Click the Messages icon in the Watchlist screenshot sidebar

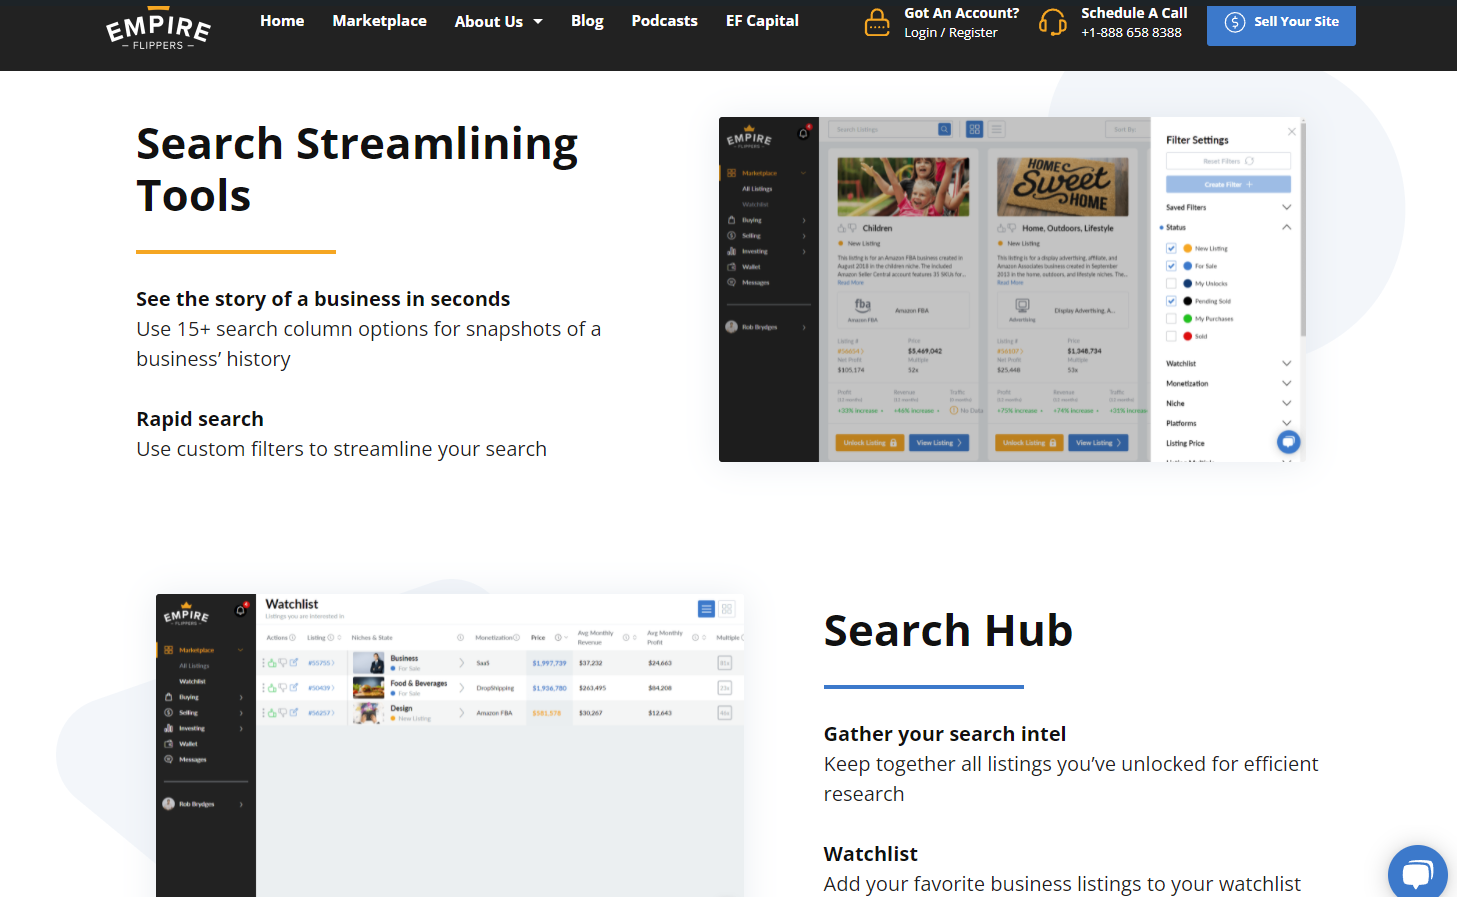pos(168,759)
